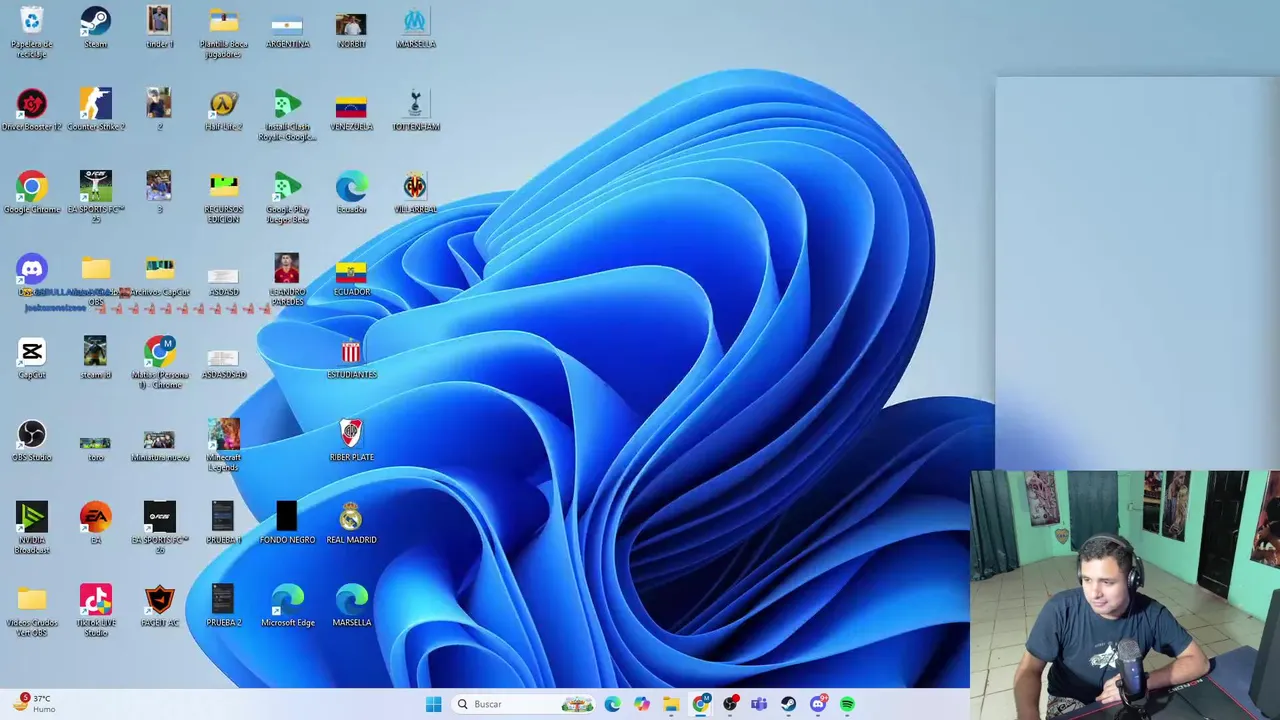Open Matias (Persona 1) Chrome profile shortcut
1280x720 pixels.
160,363
